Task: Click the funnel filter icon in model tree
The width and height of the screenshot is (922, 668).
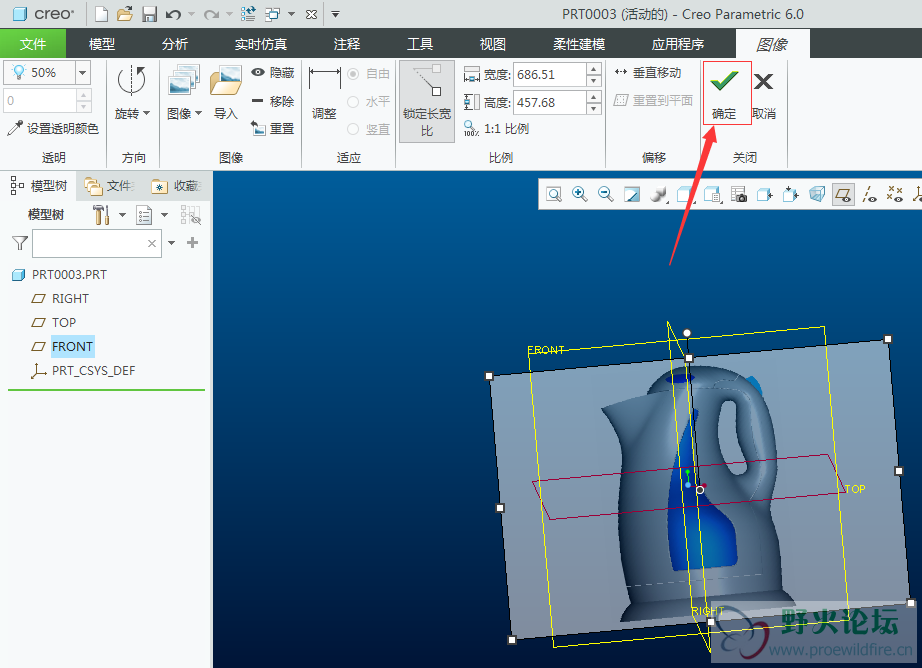Action: 20,243
